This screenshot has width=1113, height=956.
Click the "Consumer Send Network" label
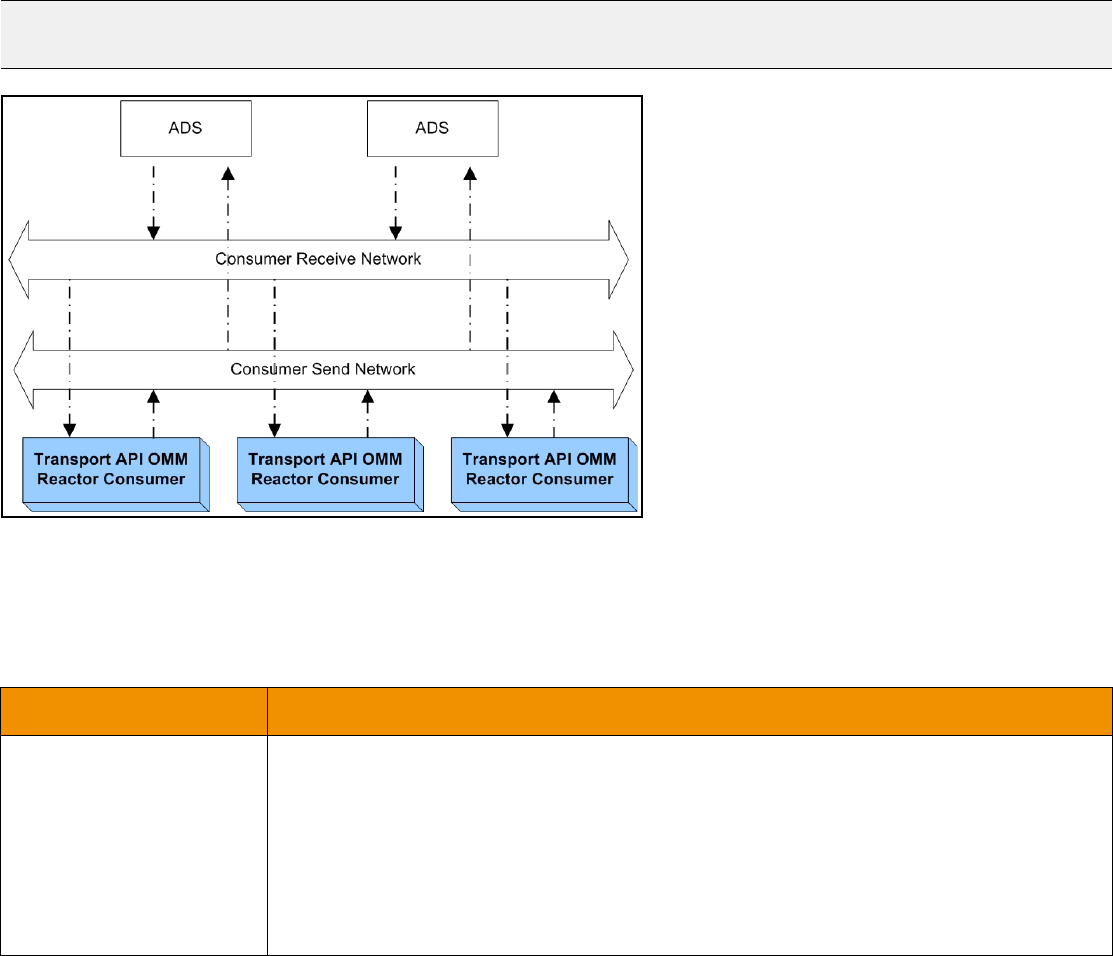323,369
